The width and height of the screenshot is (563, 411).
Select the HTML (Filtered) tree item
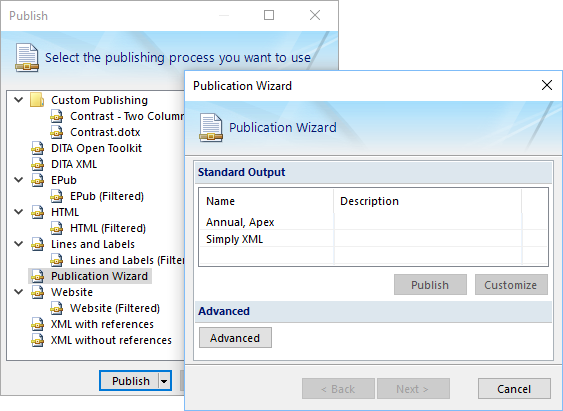[x=108, y=228]
